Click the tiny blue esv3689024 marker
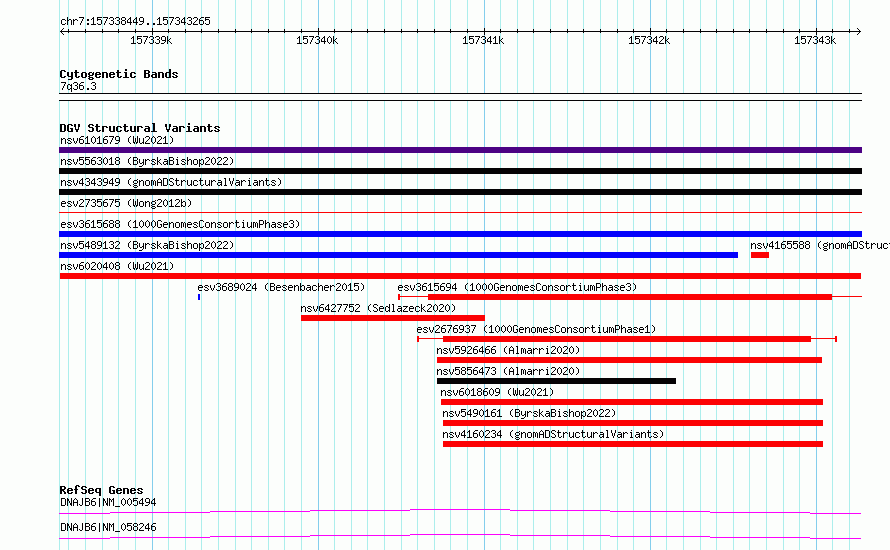 (x=199, y=297)
